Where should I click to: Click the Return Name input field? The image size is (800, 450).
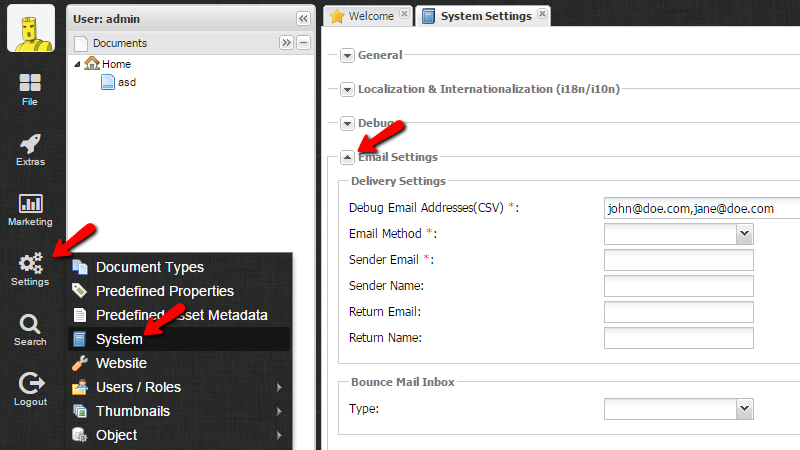click(679, 338)
